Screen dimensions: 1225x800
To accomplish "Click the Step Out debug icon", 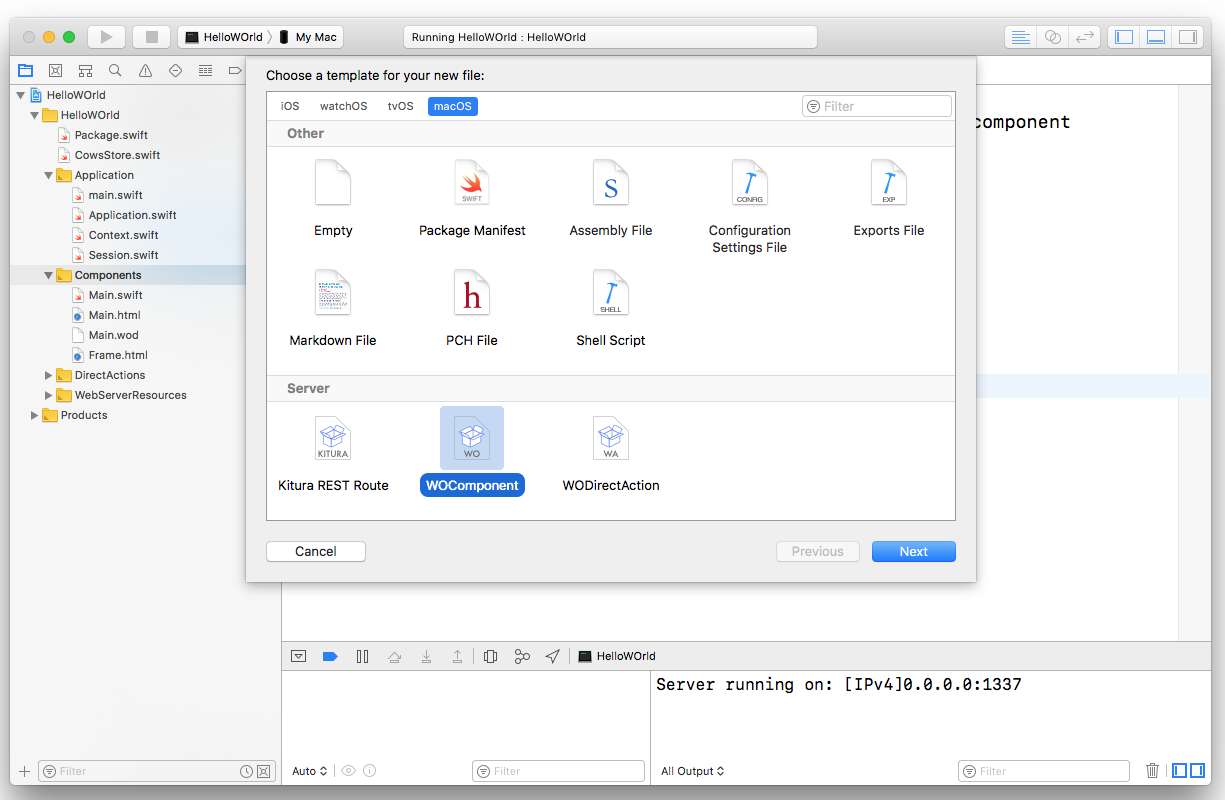I will tap(457, 657).
